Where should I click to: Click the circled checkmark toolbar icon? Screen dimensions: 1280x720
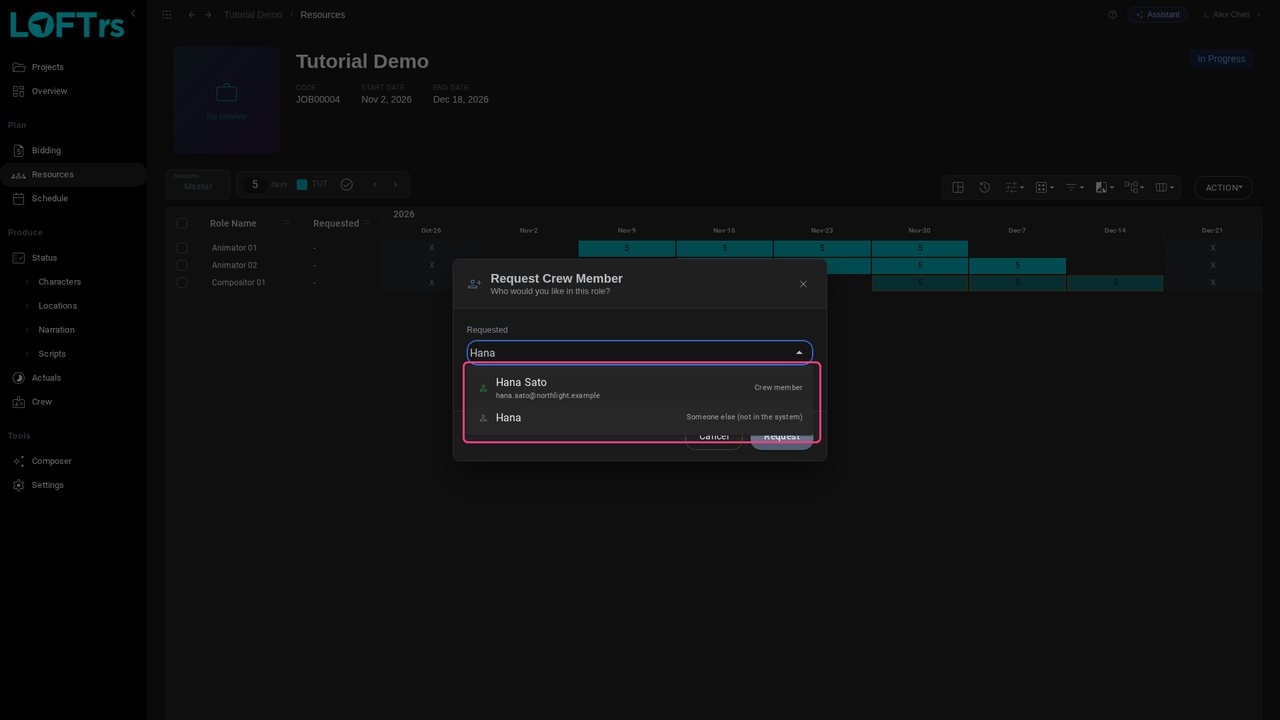(347, 185)
